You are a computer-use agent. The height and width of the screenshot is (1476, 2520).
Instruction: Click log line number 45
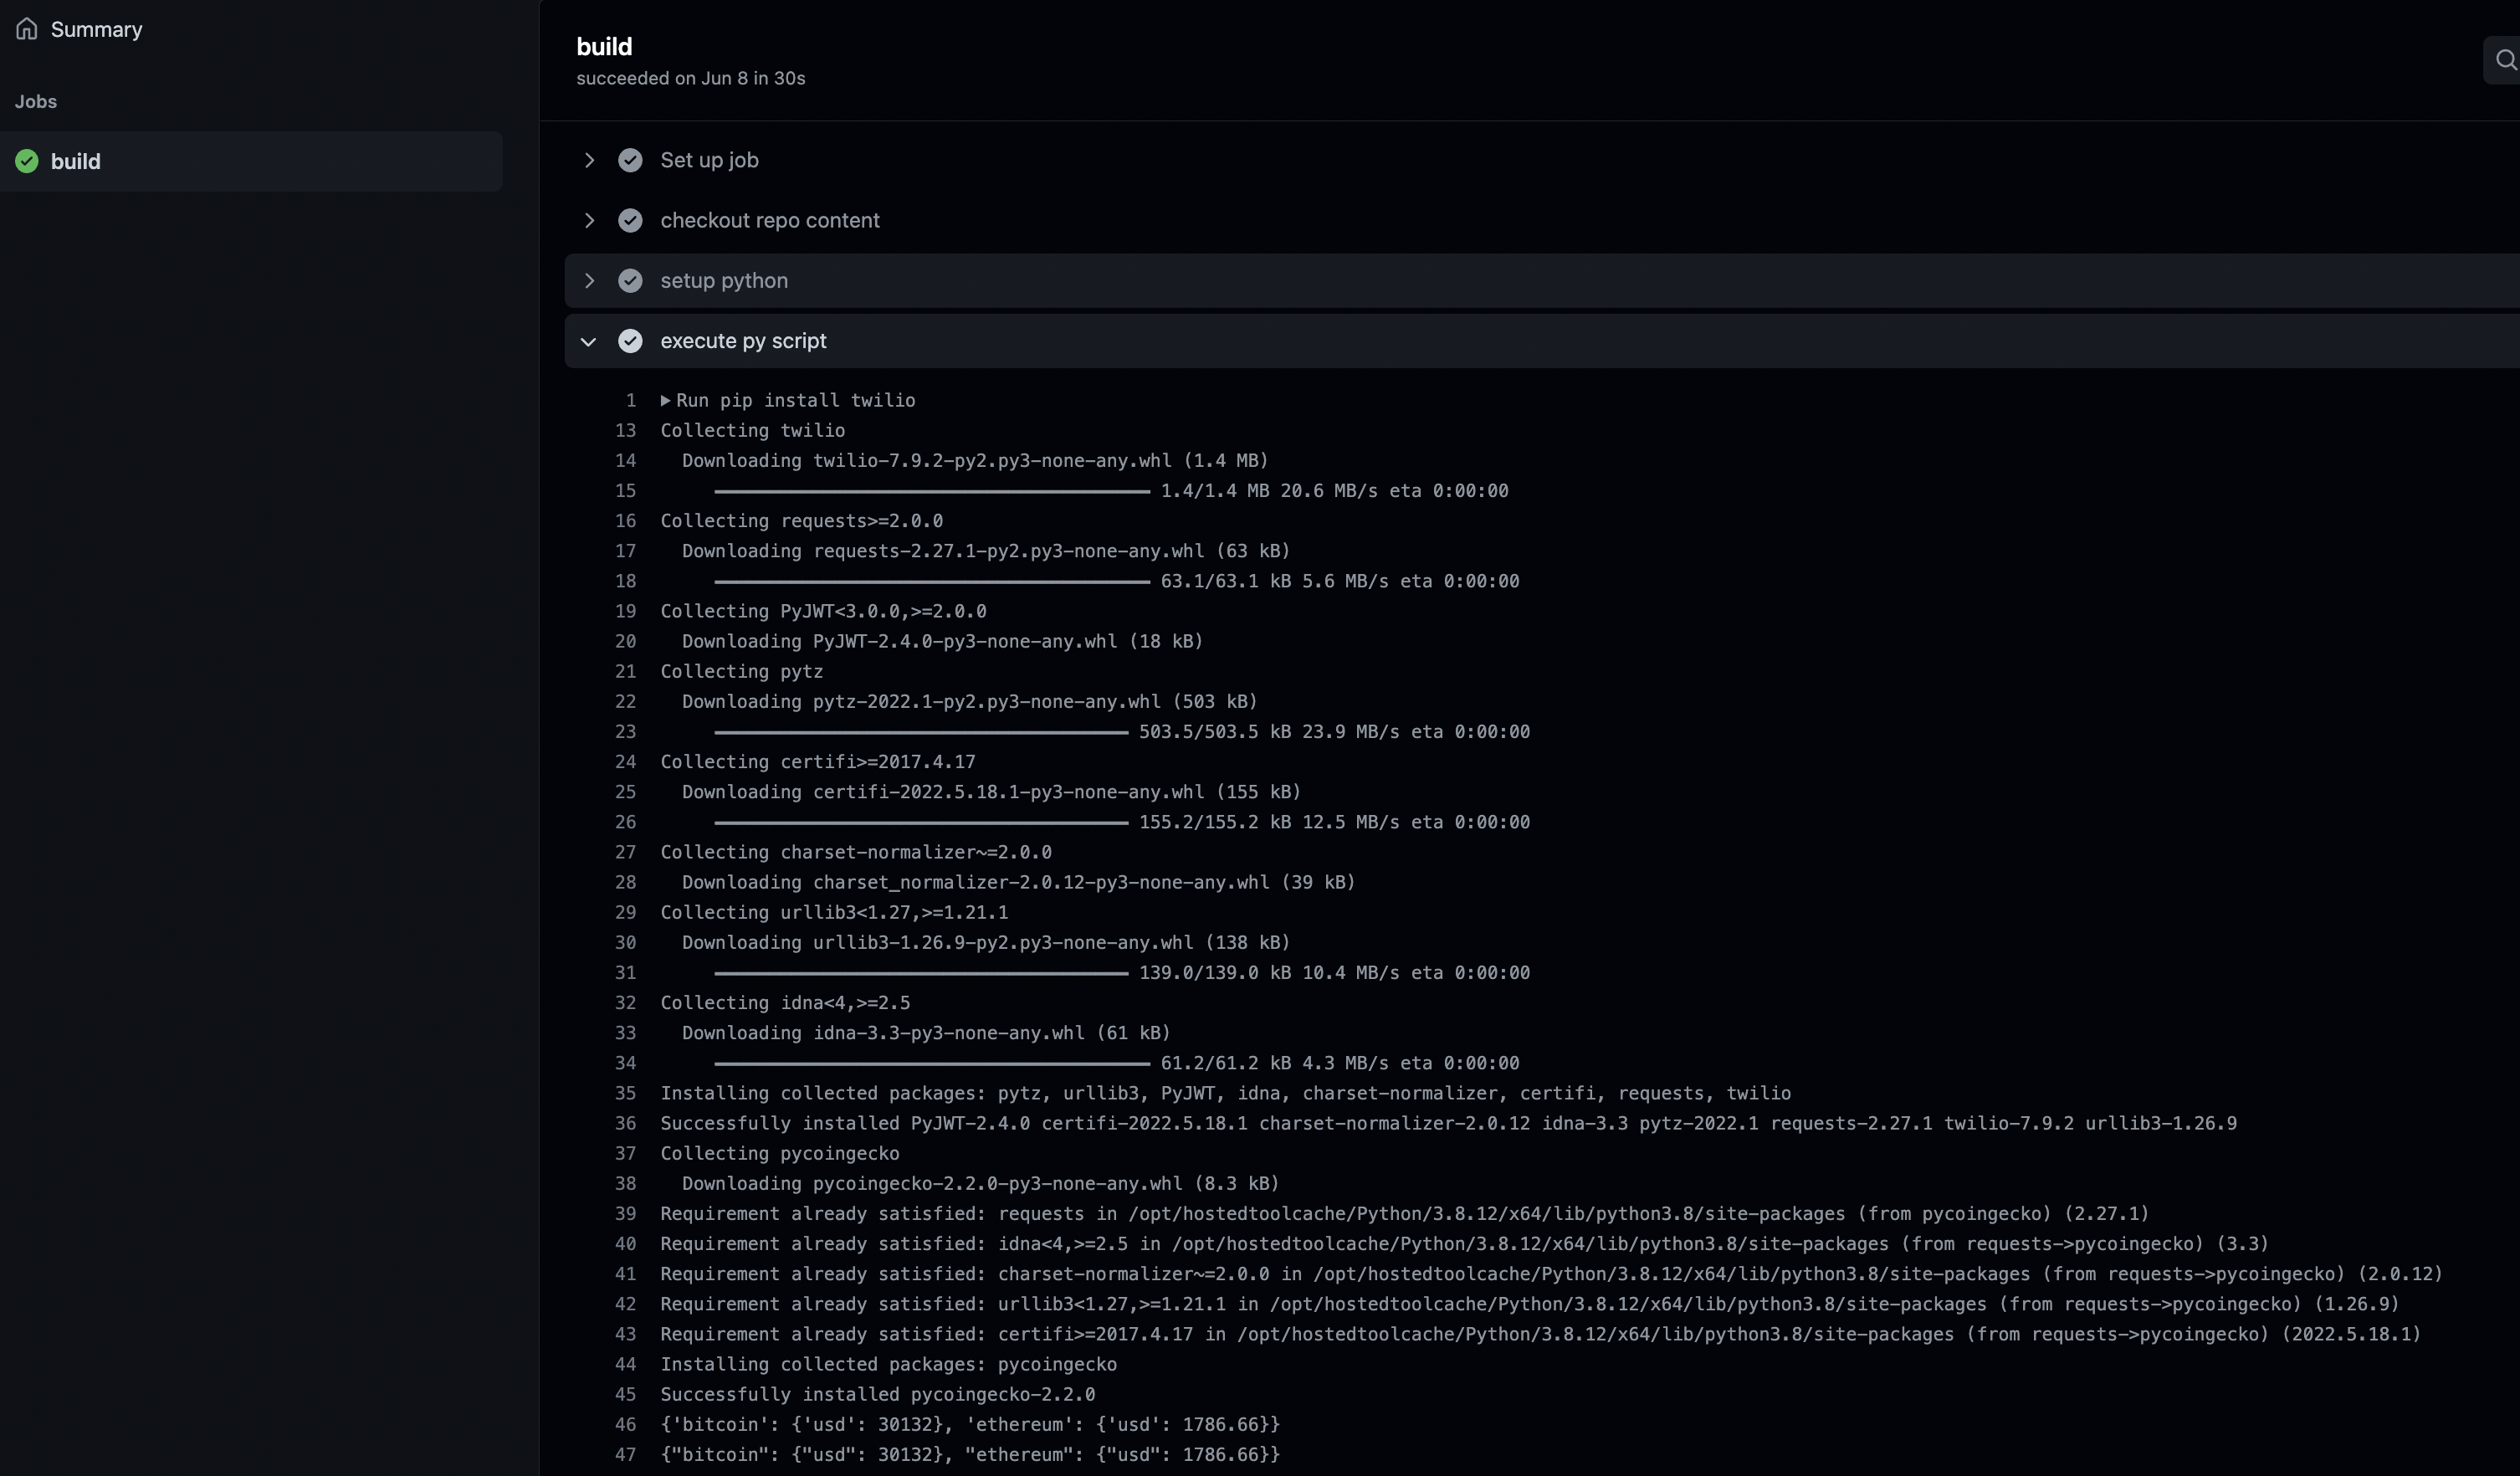pos(626,1394)
